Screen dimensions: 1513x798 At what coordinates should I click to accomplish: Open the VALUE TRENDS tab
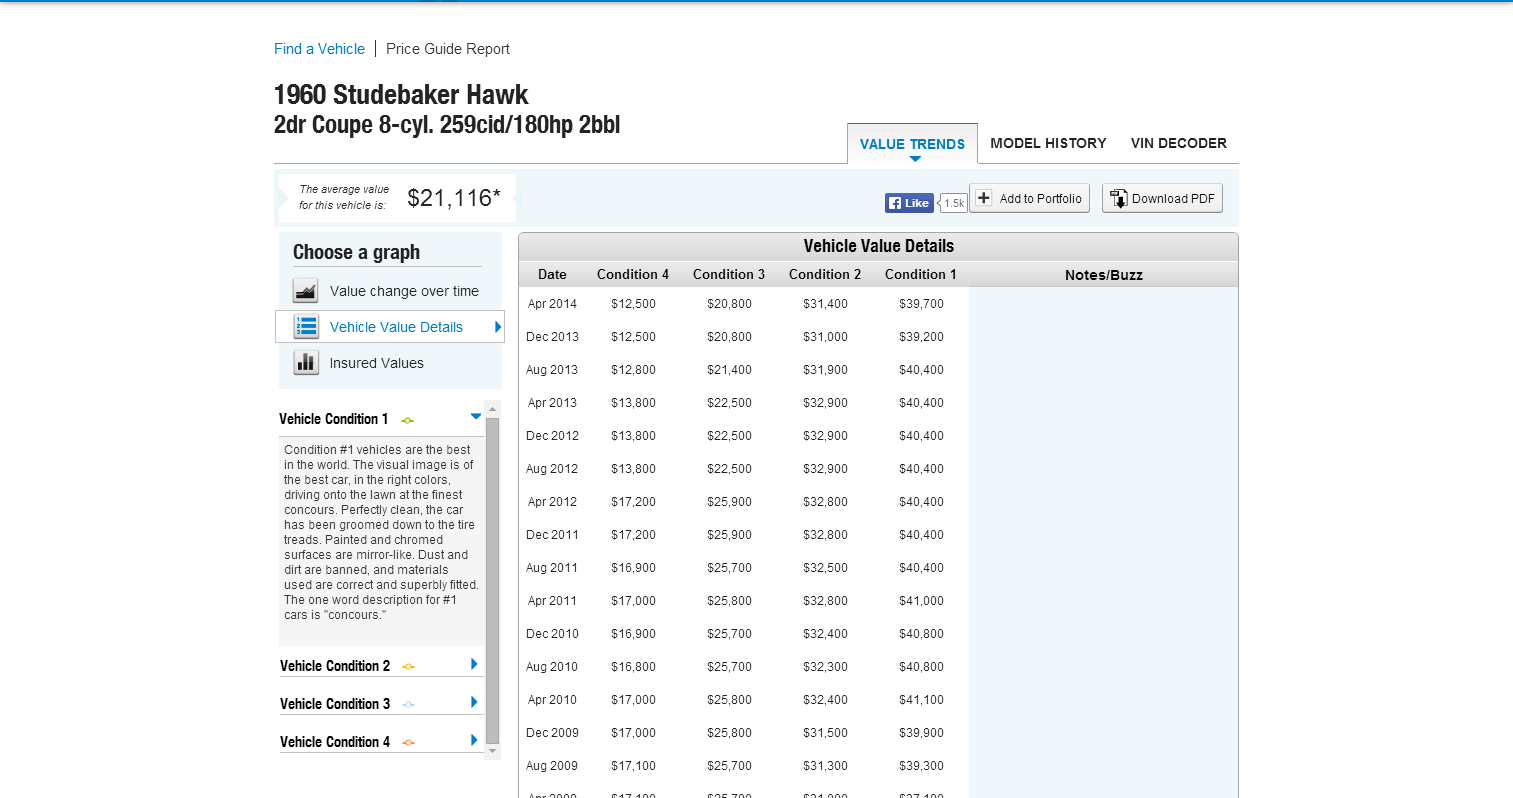pyautogui.click(x=912, y=144)
